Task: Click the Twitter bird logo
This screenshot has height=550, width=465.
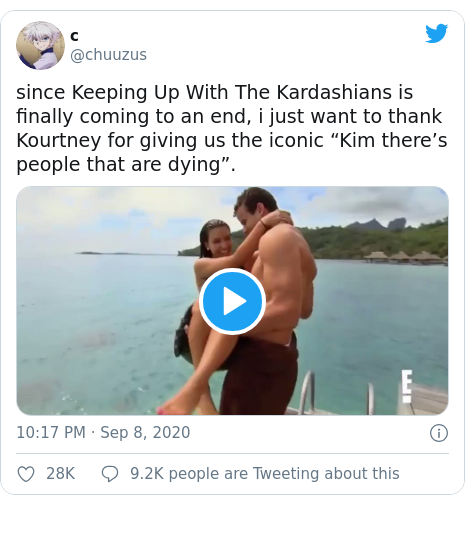Action: coord(437,33)
